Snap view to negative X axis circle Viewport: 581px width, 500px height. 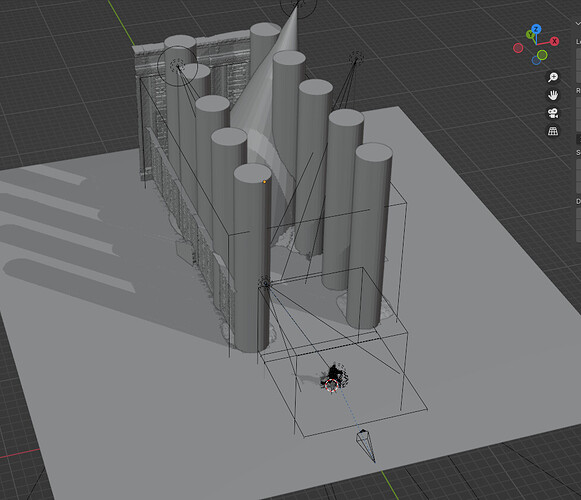click(x=518, y=48)
